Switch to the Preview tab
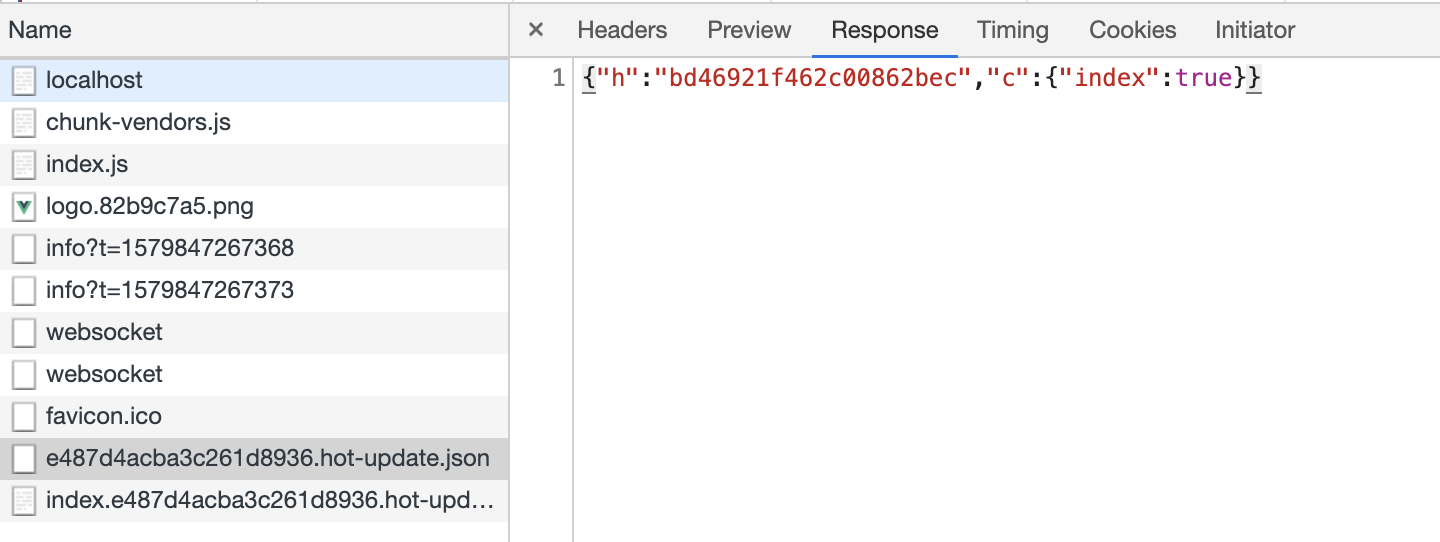Viewport: 1440px width, 542px height. (x=749, y=30)
